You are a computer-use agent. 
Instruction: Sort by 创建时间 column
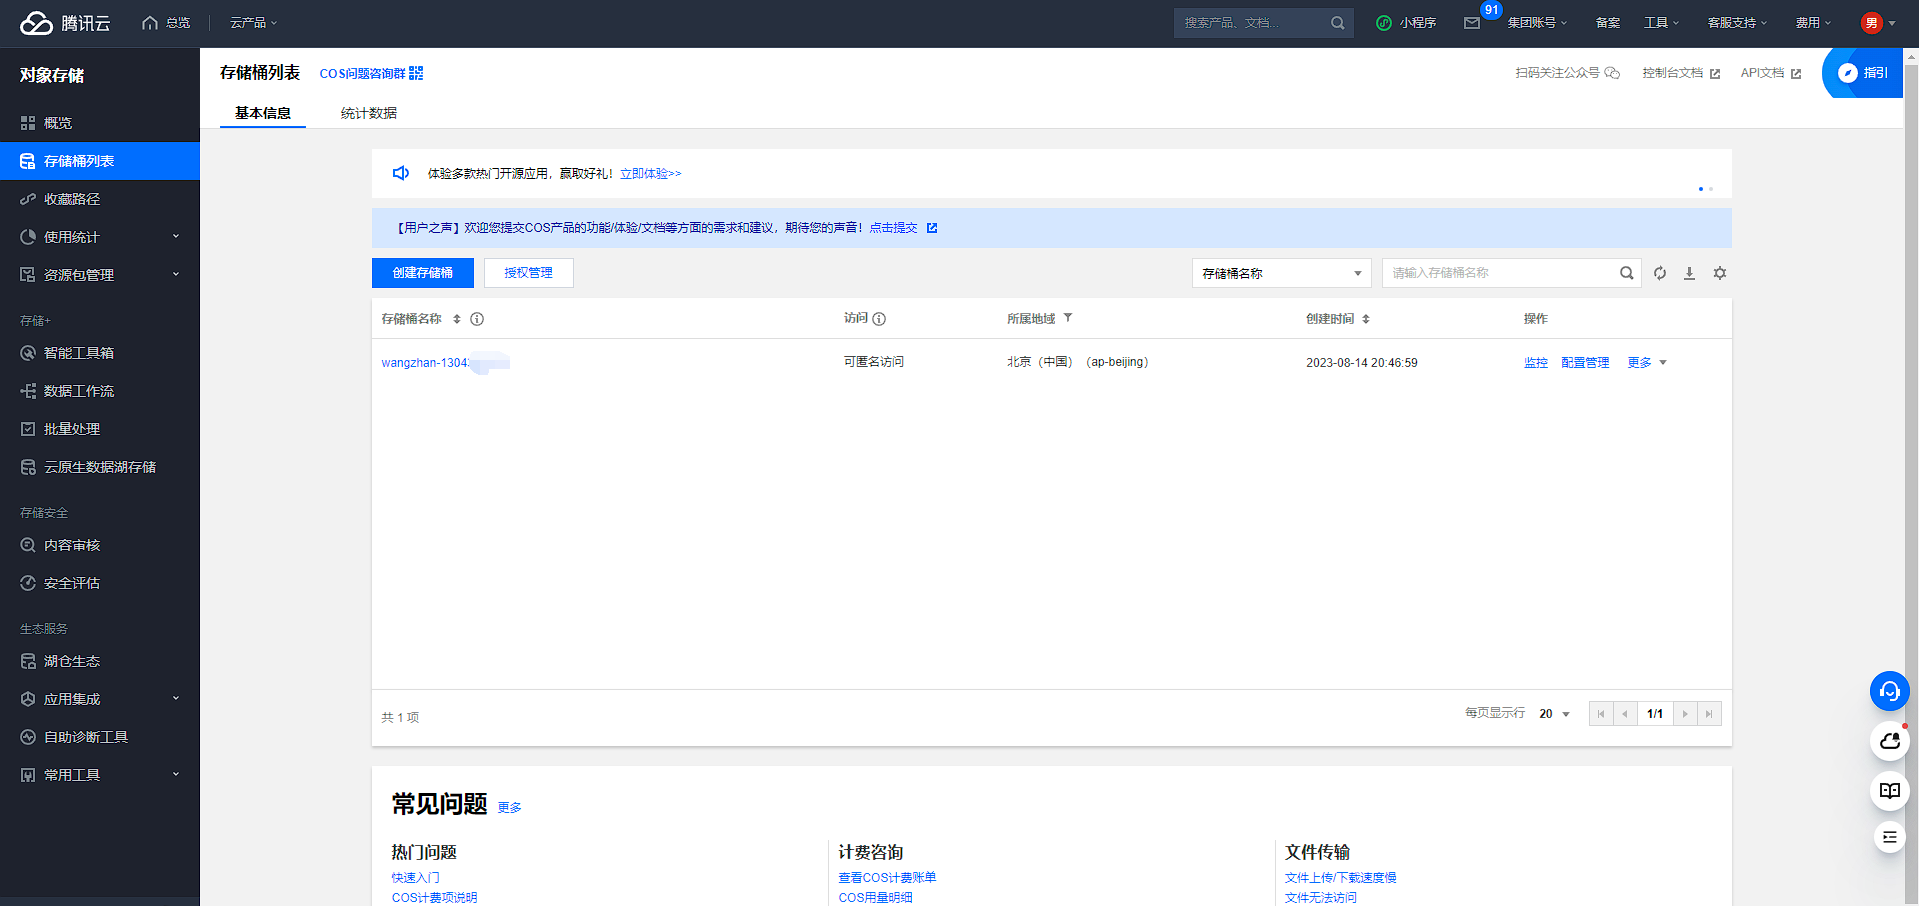pos(1366,319)
